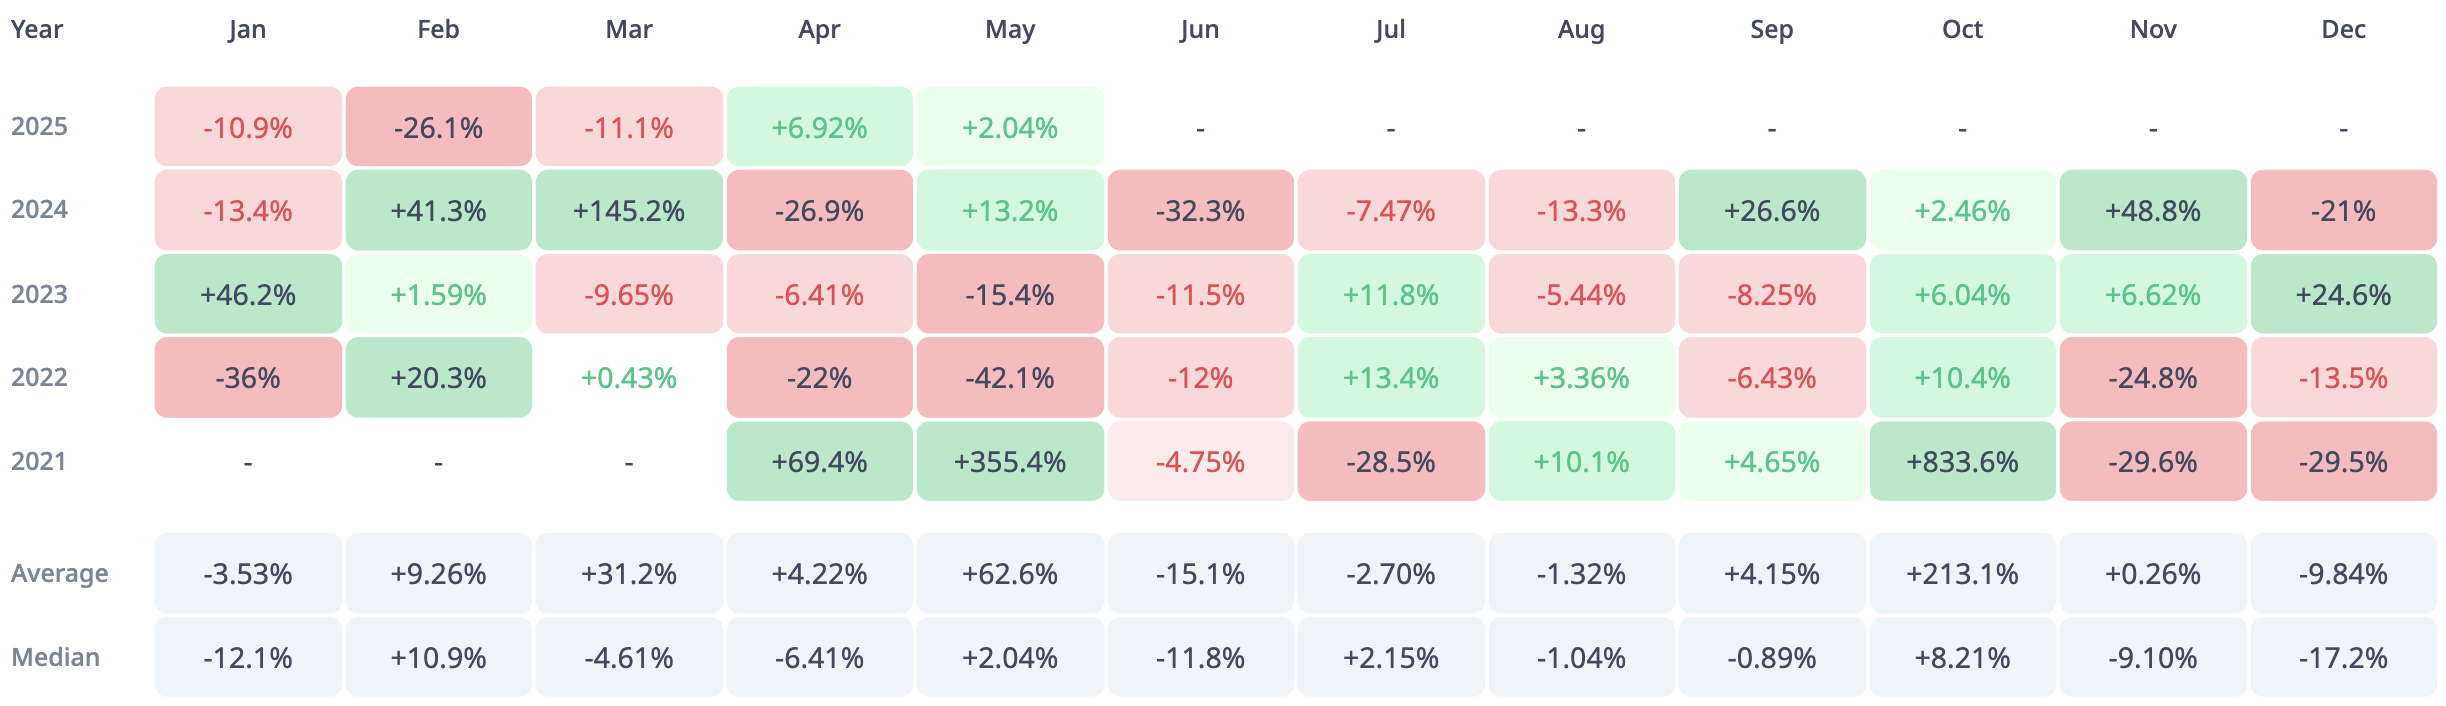Select the 2024 November +48.8% cell
Screen dimensions: 2446x706
click(x=2153, y=211)
